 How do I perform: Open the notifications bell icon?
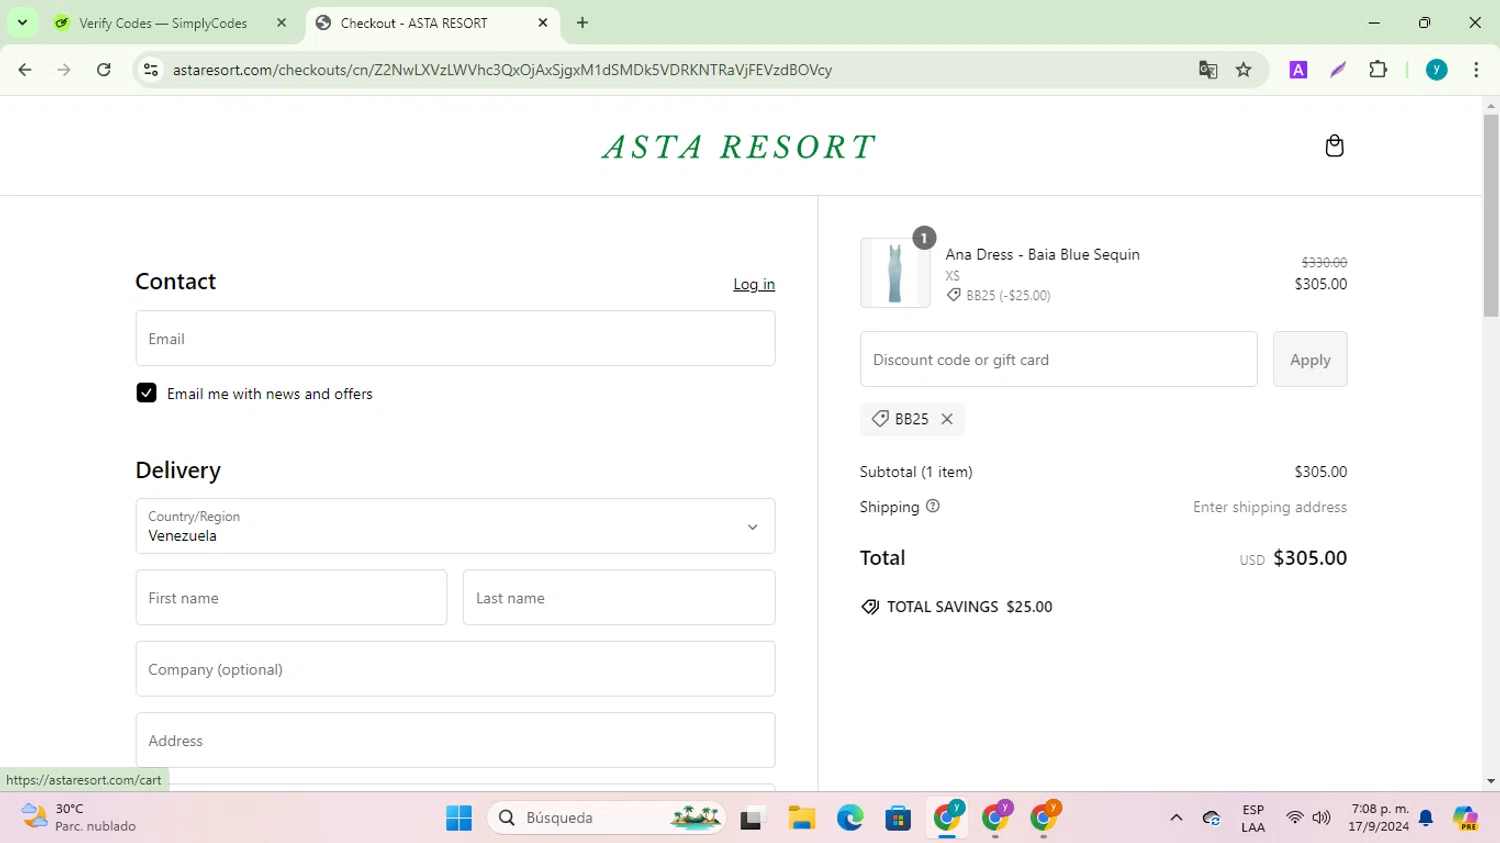click(1426, 818)
